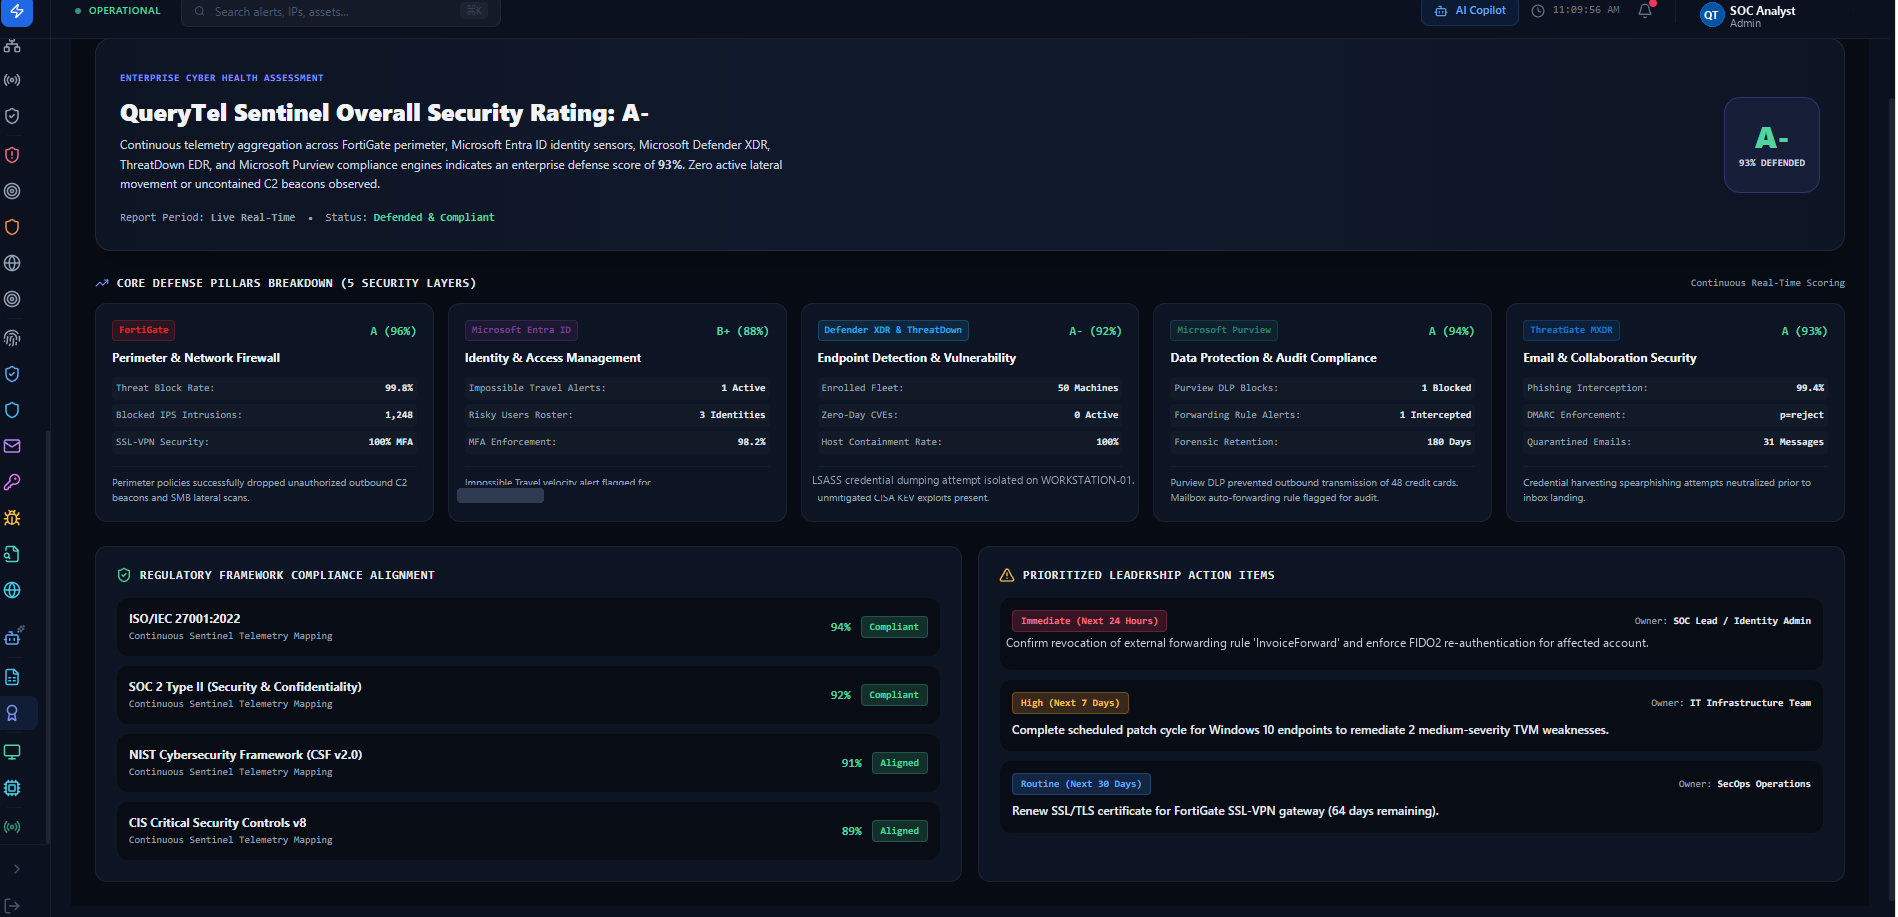
Task: Open the green broadcast signal sidebar icon
Action: tap(12, 827)
